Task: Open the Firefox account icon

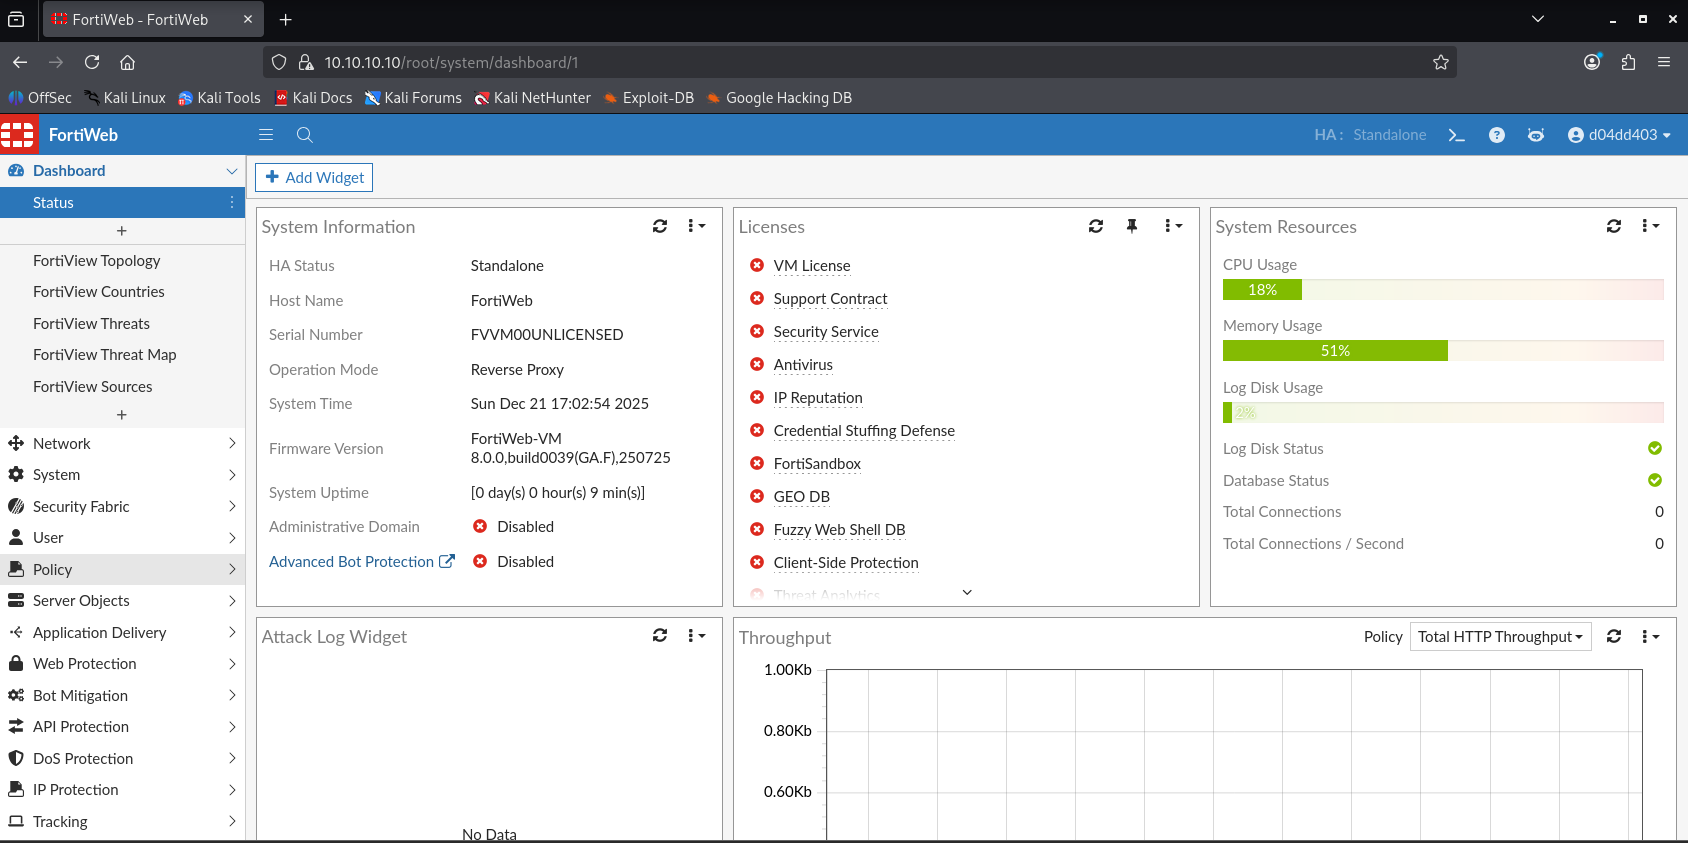Action: click(x=1592, y=62)
